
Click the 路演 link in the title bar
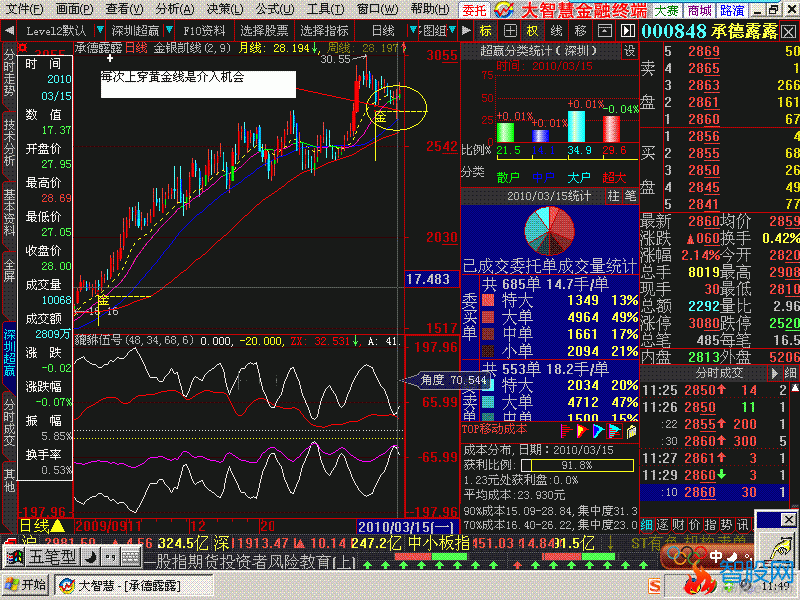(733, 10)
